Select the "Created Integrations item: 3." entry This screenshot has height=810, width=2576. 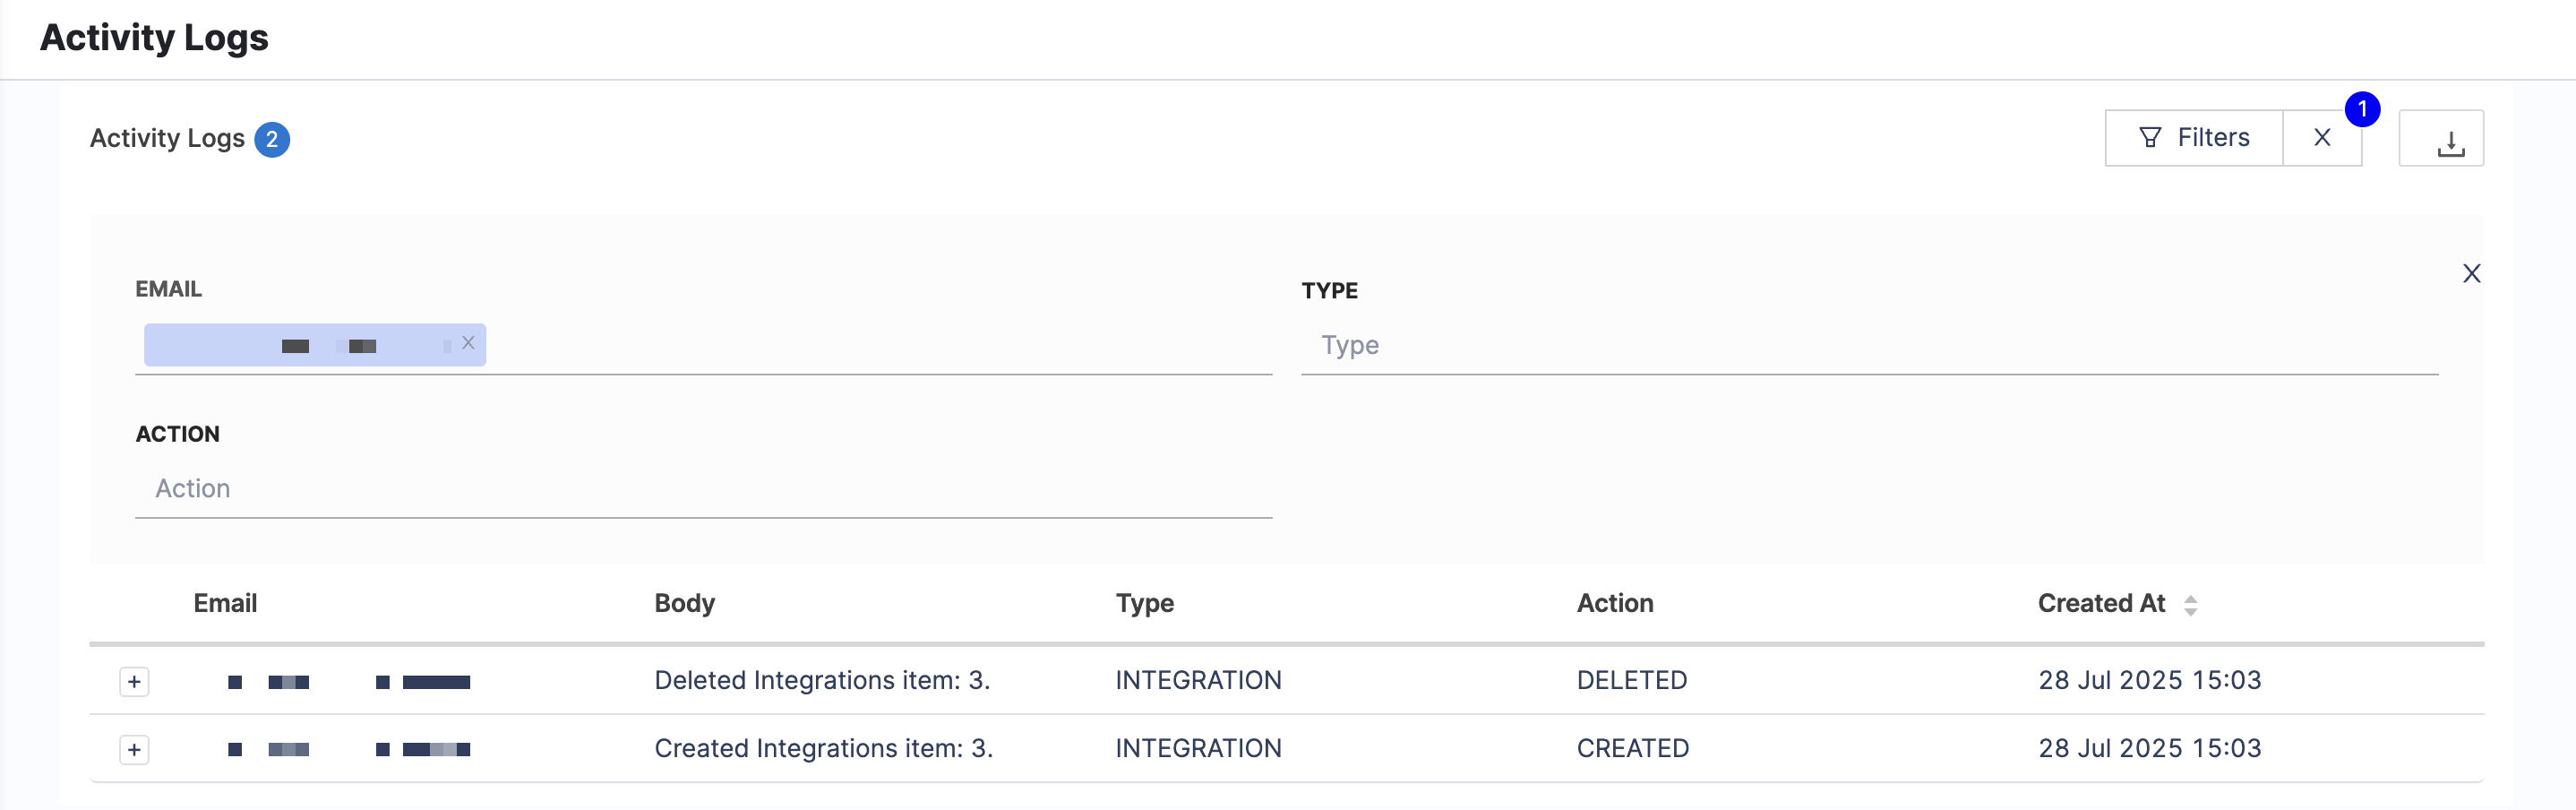pyautogui.click(x=823, y=749)
